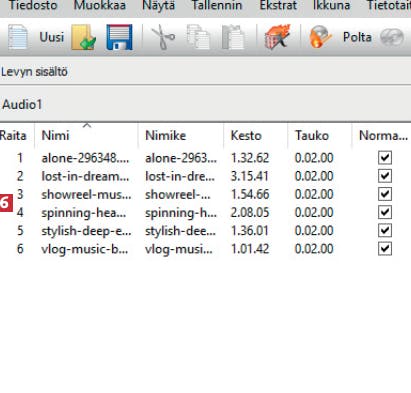
Task: Open the Tiedosto menu
Action: (x=33, y=5)
